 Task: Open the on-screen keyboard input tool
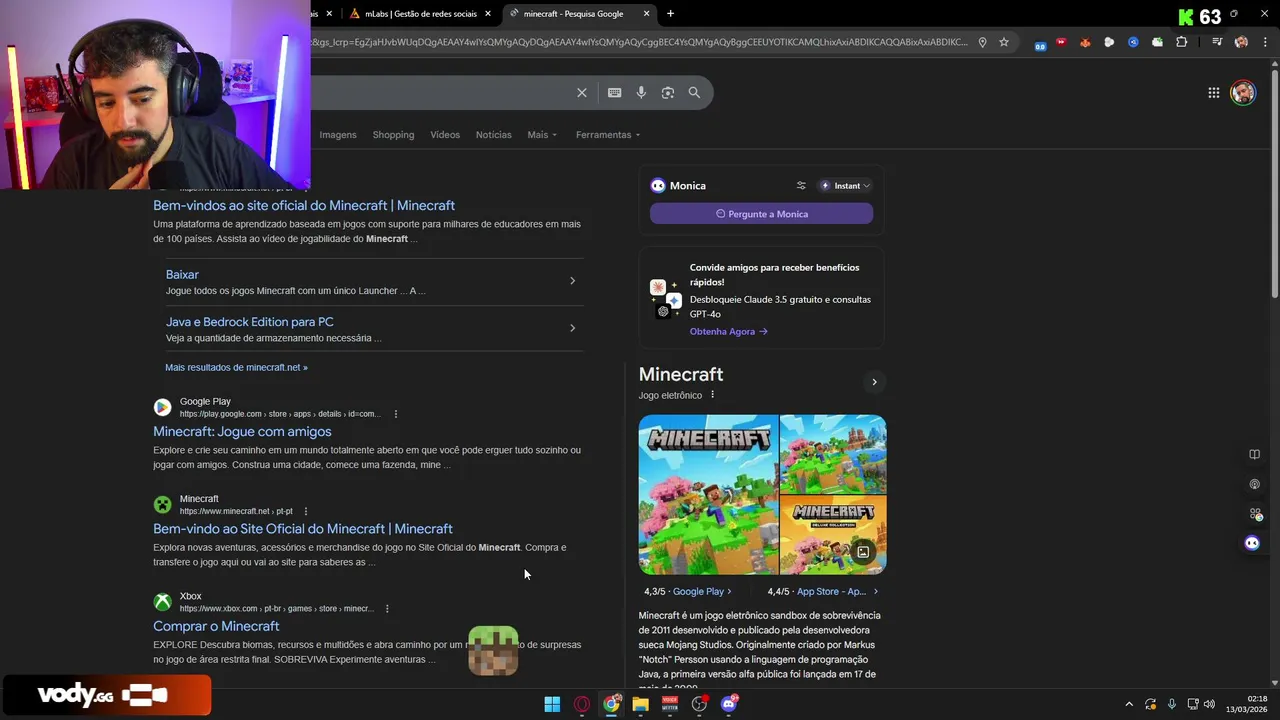coord(615,93)
